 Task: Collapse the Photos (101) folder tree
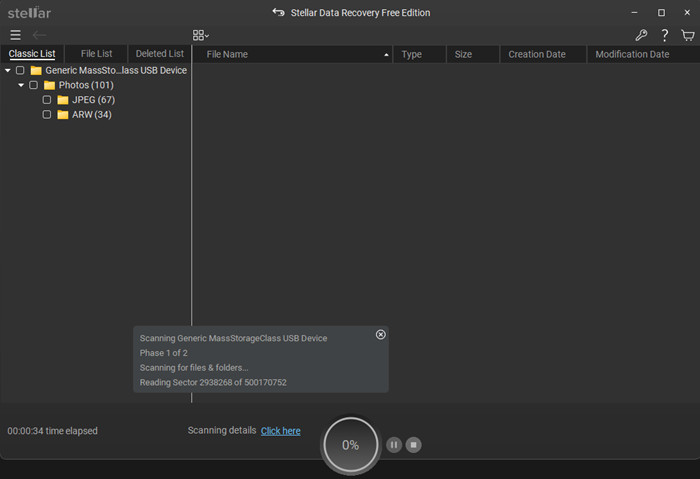coord(21,85)
